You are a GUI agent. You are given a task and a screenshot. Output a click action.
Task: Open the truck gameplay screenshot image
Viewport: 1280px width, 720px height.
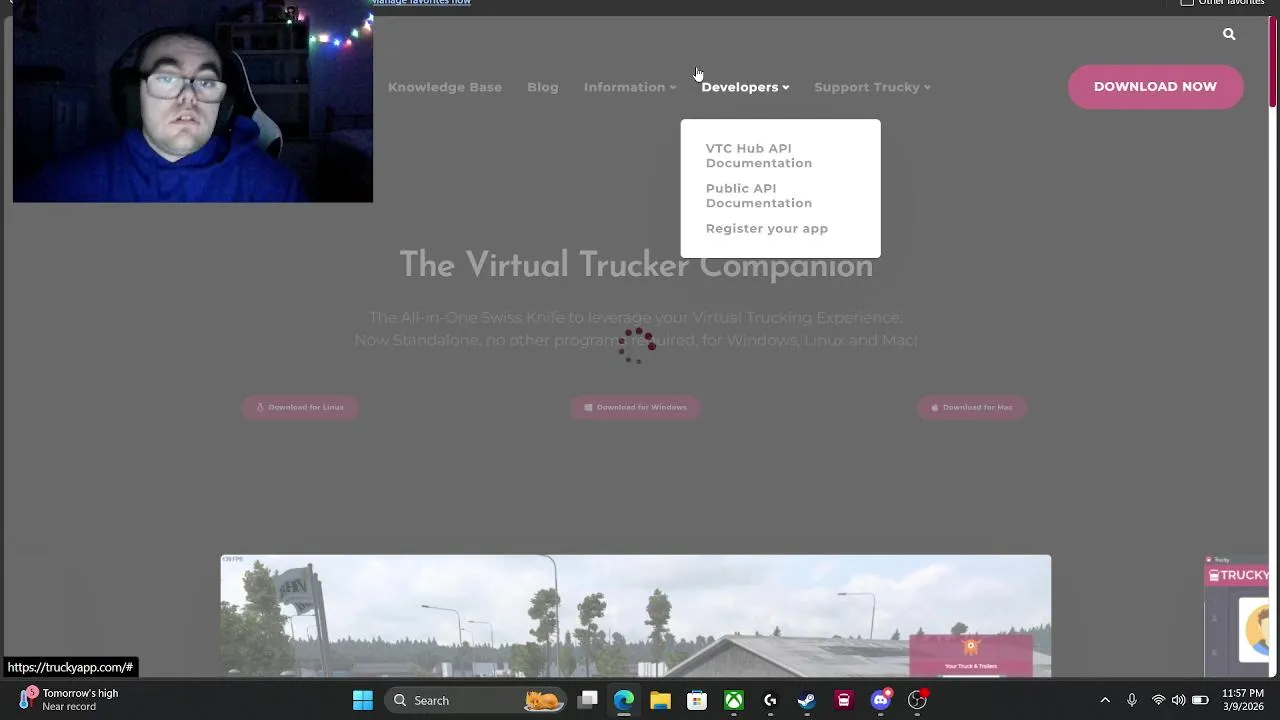coord(636,616)
